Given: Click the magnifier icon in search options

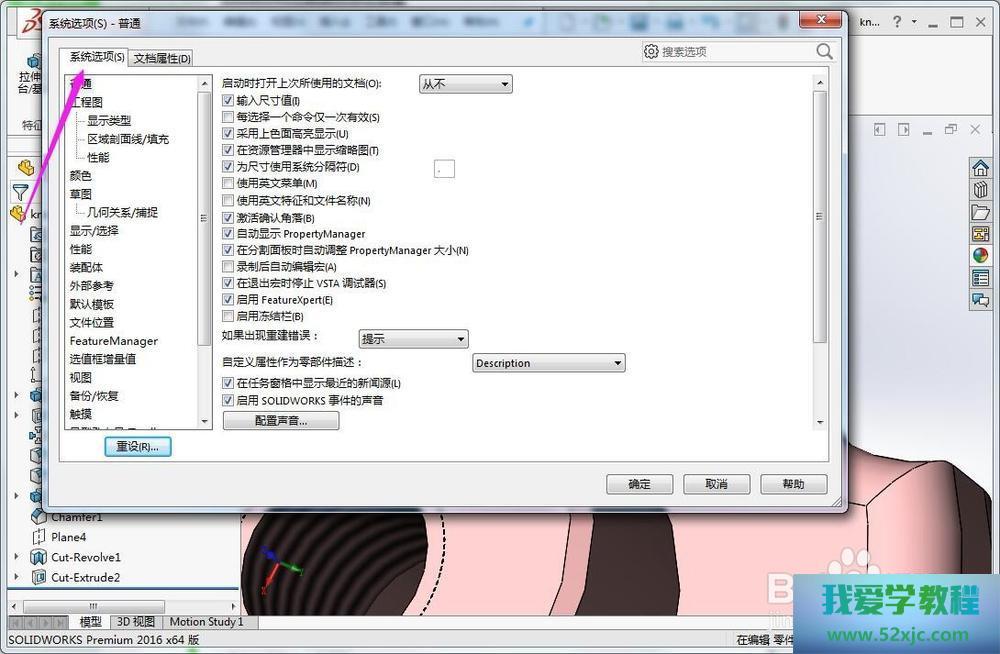Looking at the screenshot, I should point(824,51).
